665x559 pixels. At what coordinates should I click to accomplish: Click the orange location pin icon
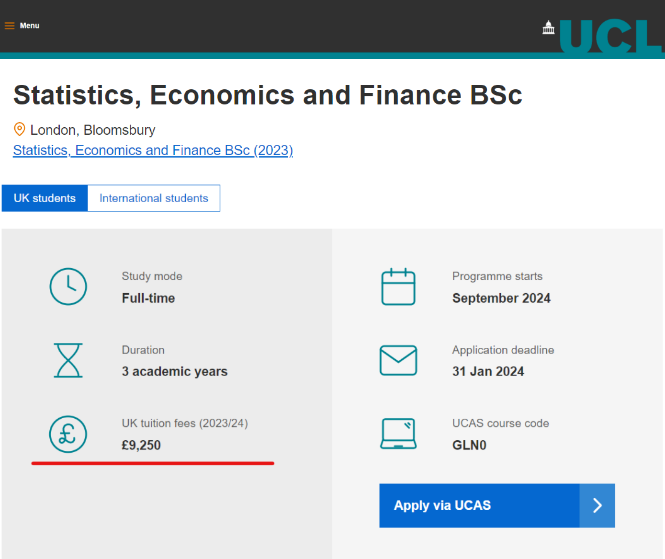coord(19,130)
